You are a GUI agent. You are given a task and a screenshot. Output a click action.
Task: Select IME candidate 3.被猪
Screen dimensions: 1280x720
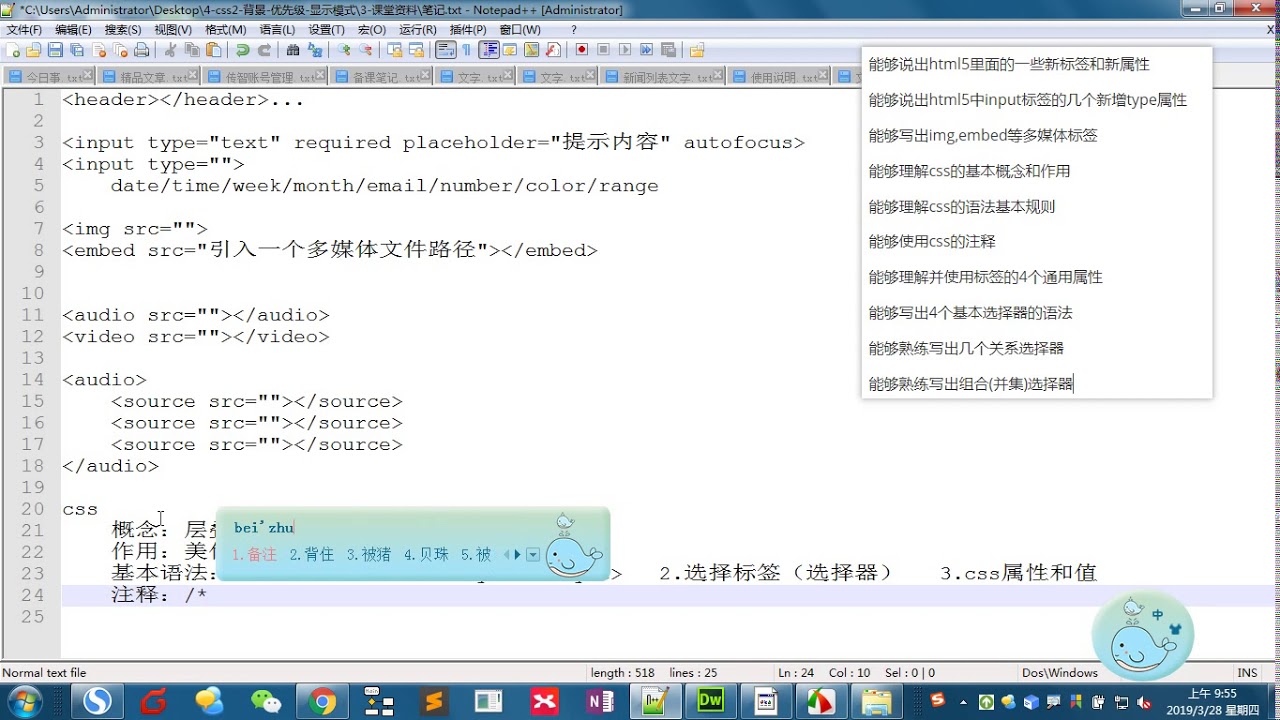pyautogui.click(x=369, y=554)
